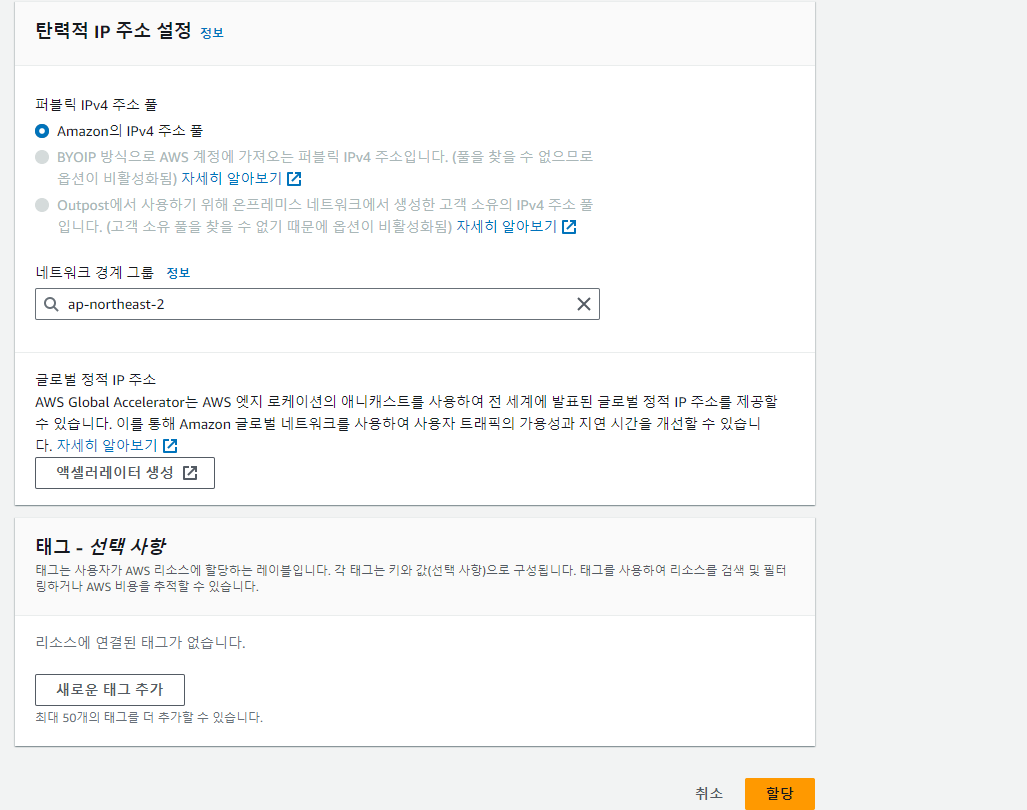Click the orange 할당 button
The image size is (1027, 810).
pos(779,794)
